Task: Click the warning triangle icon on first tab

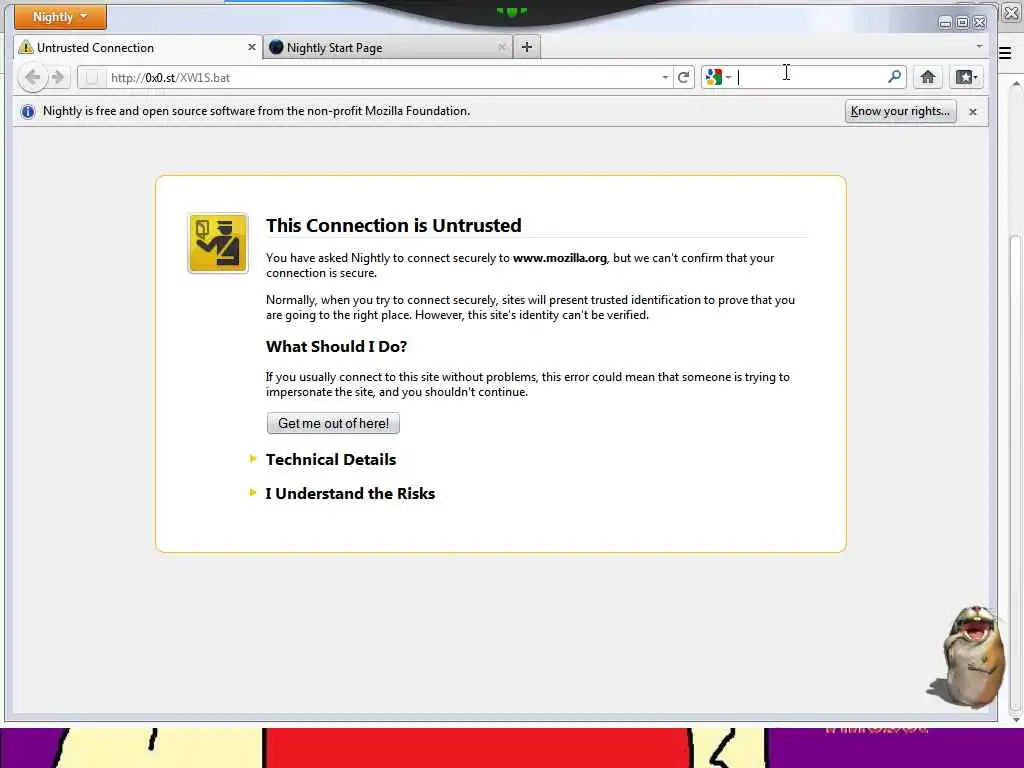Action: pyautogui.click(x=25, y=47)
